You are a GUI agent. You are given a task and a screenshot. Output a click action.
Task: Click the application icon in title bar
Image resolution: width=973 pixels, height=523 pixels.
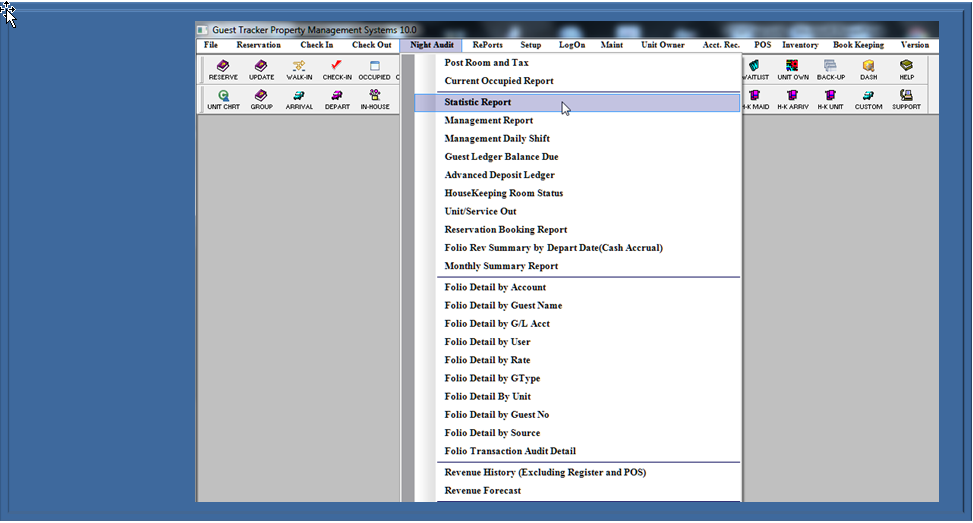(202, 30)
